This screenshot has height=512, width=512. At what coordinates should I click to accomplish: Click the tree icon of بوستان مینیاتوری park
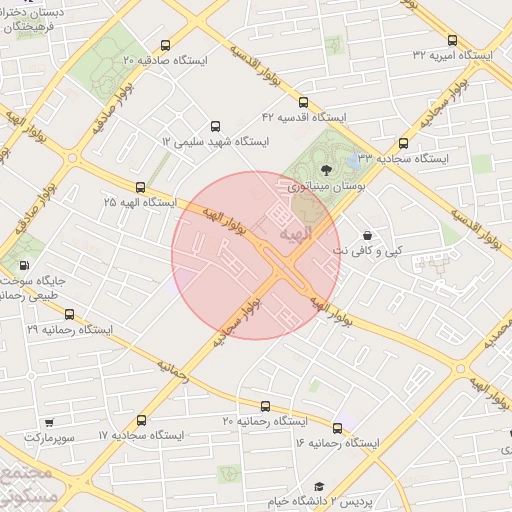326,170
